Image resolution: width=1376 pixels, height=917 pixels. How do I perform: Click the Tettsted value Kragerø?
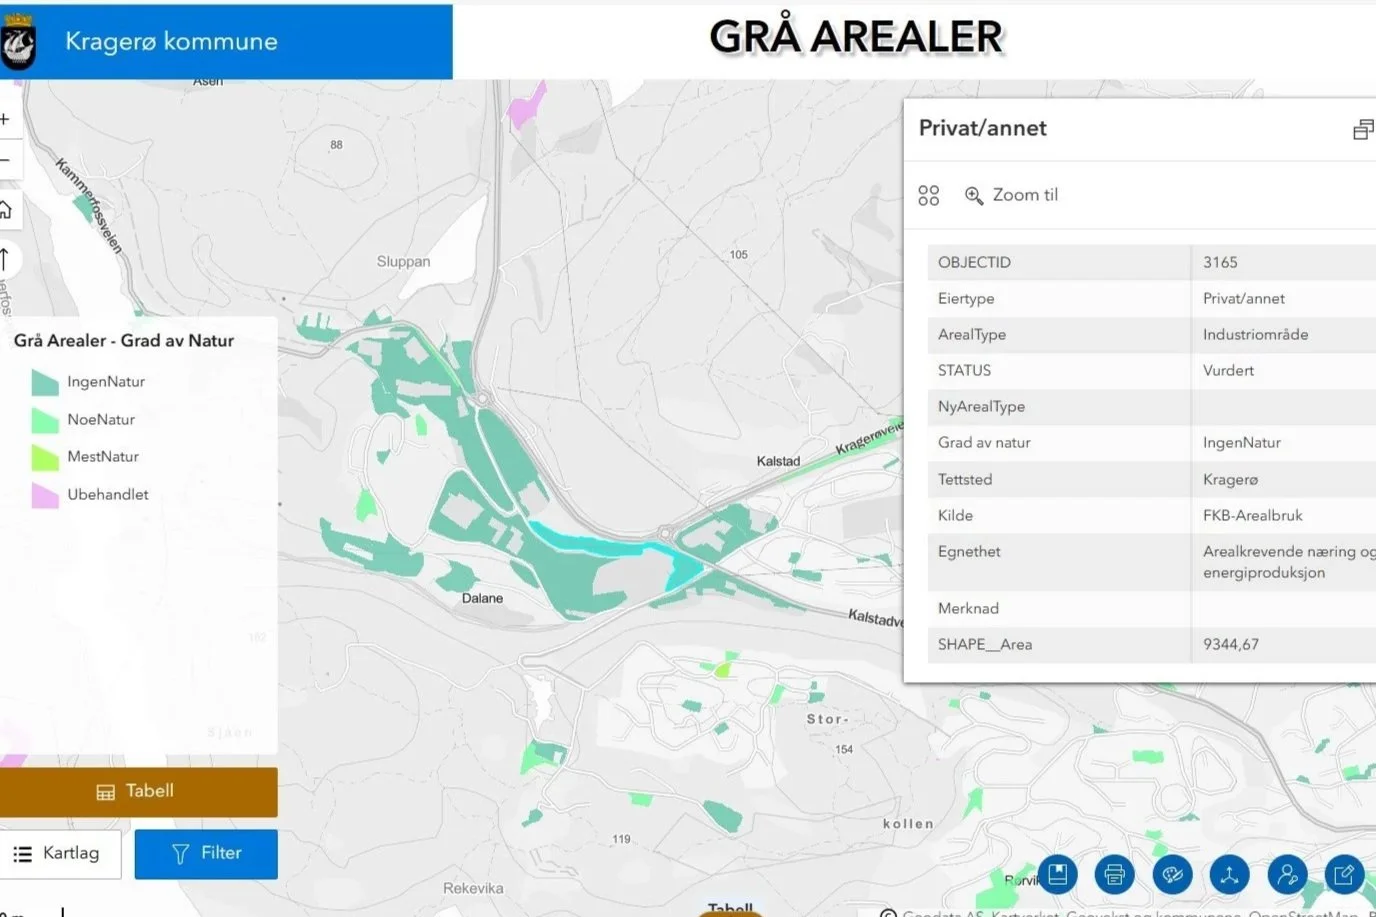(1231, 479)
